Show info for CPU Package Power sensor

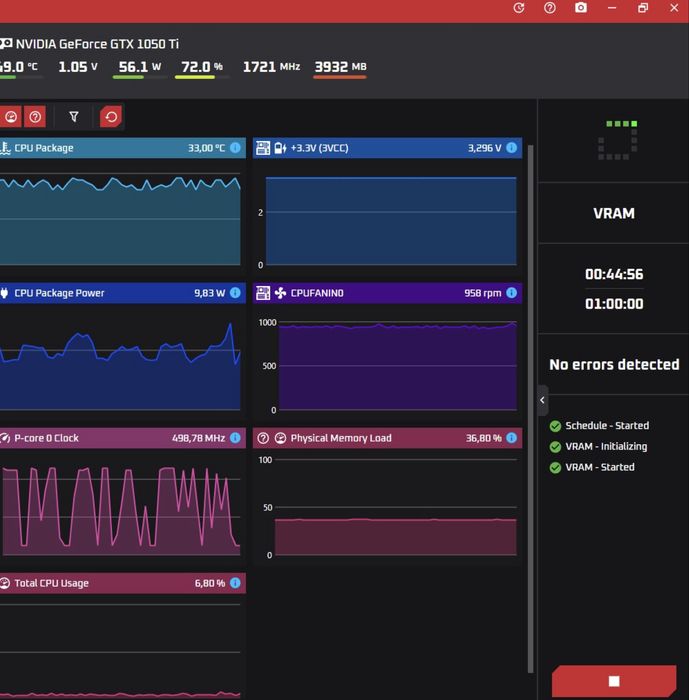(x=235, y=293)
